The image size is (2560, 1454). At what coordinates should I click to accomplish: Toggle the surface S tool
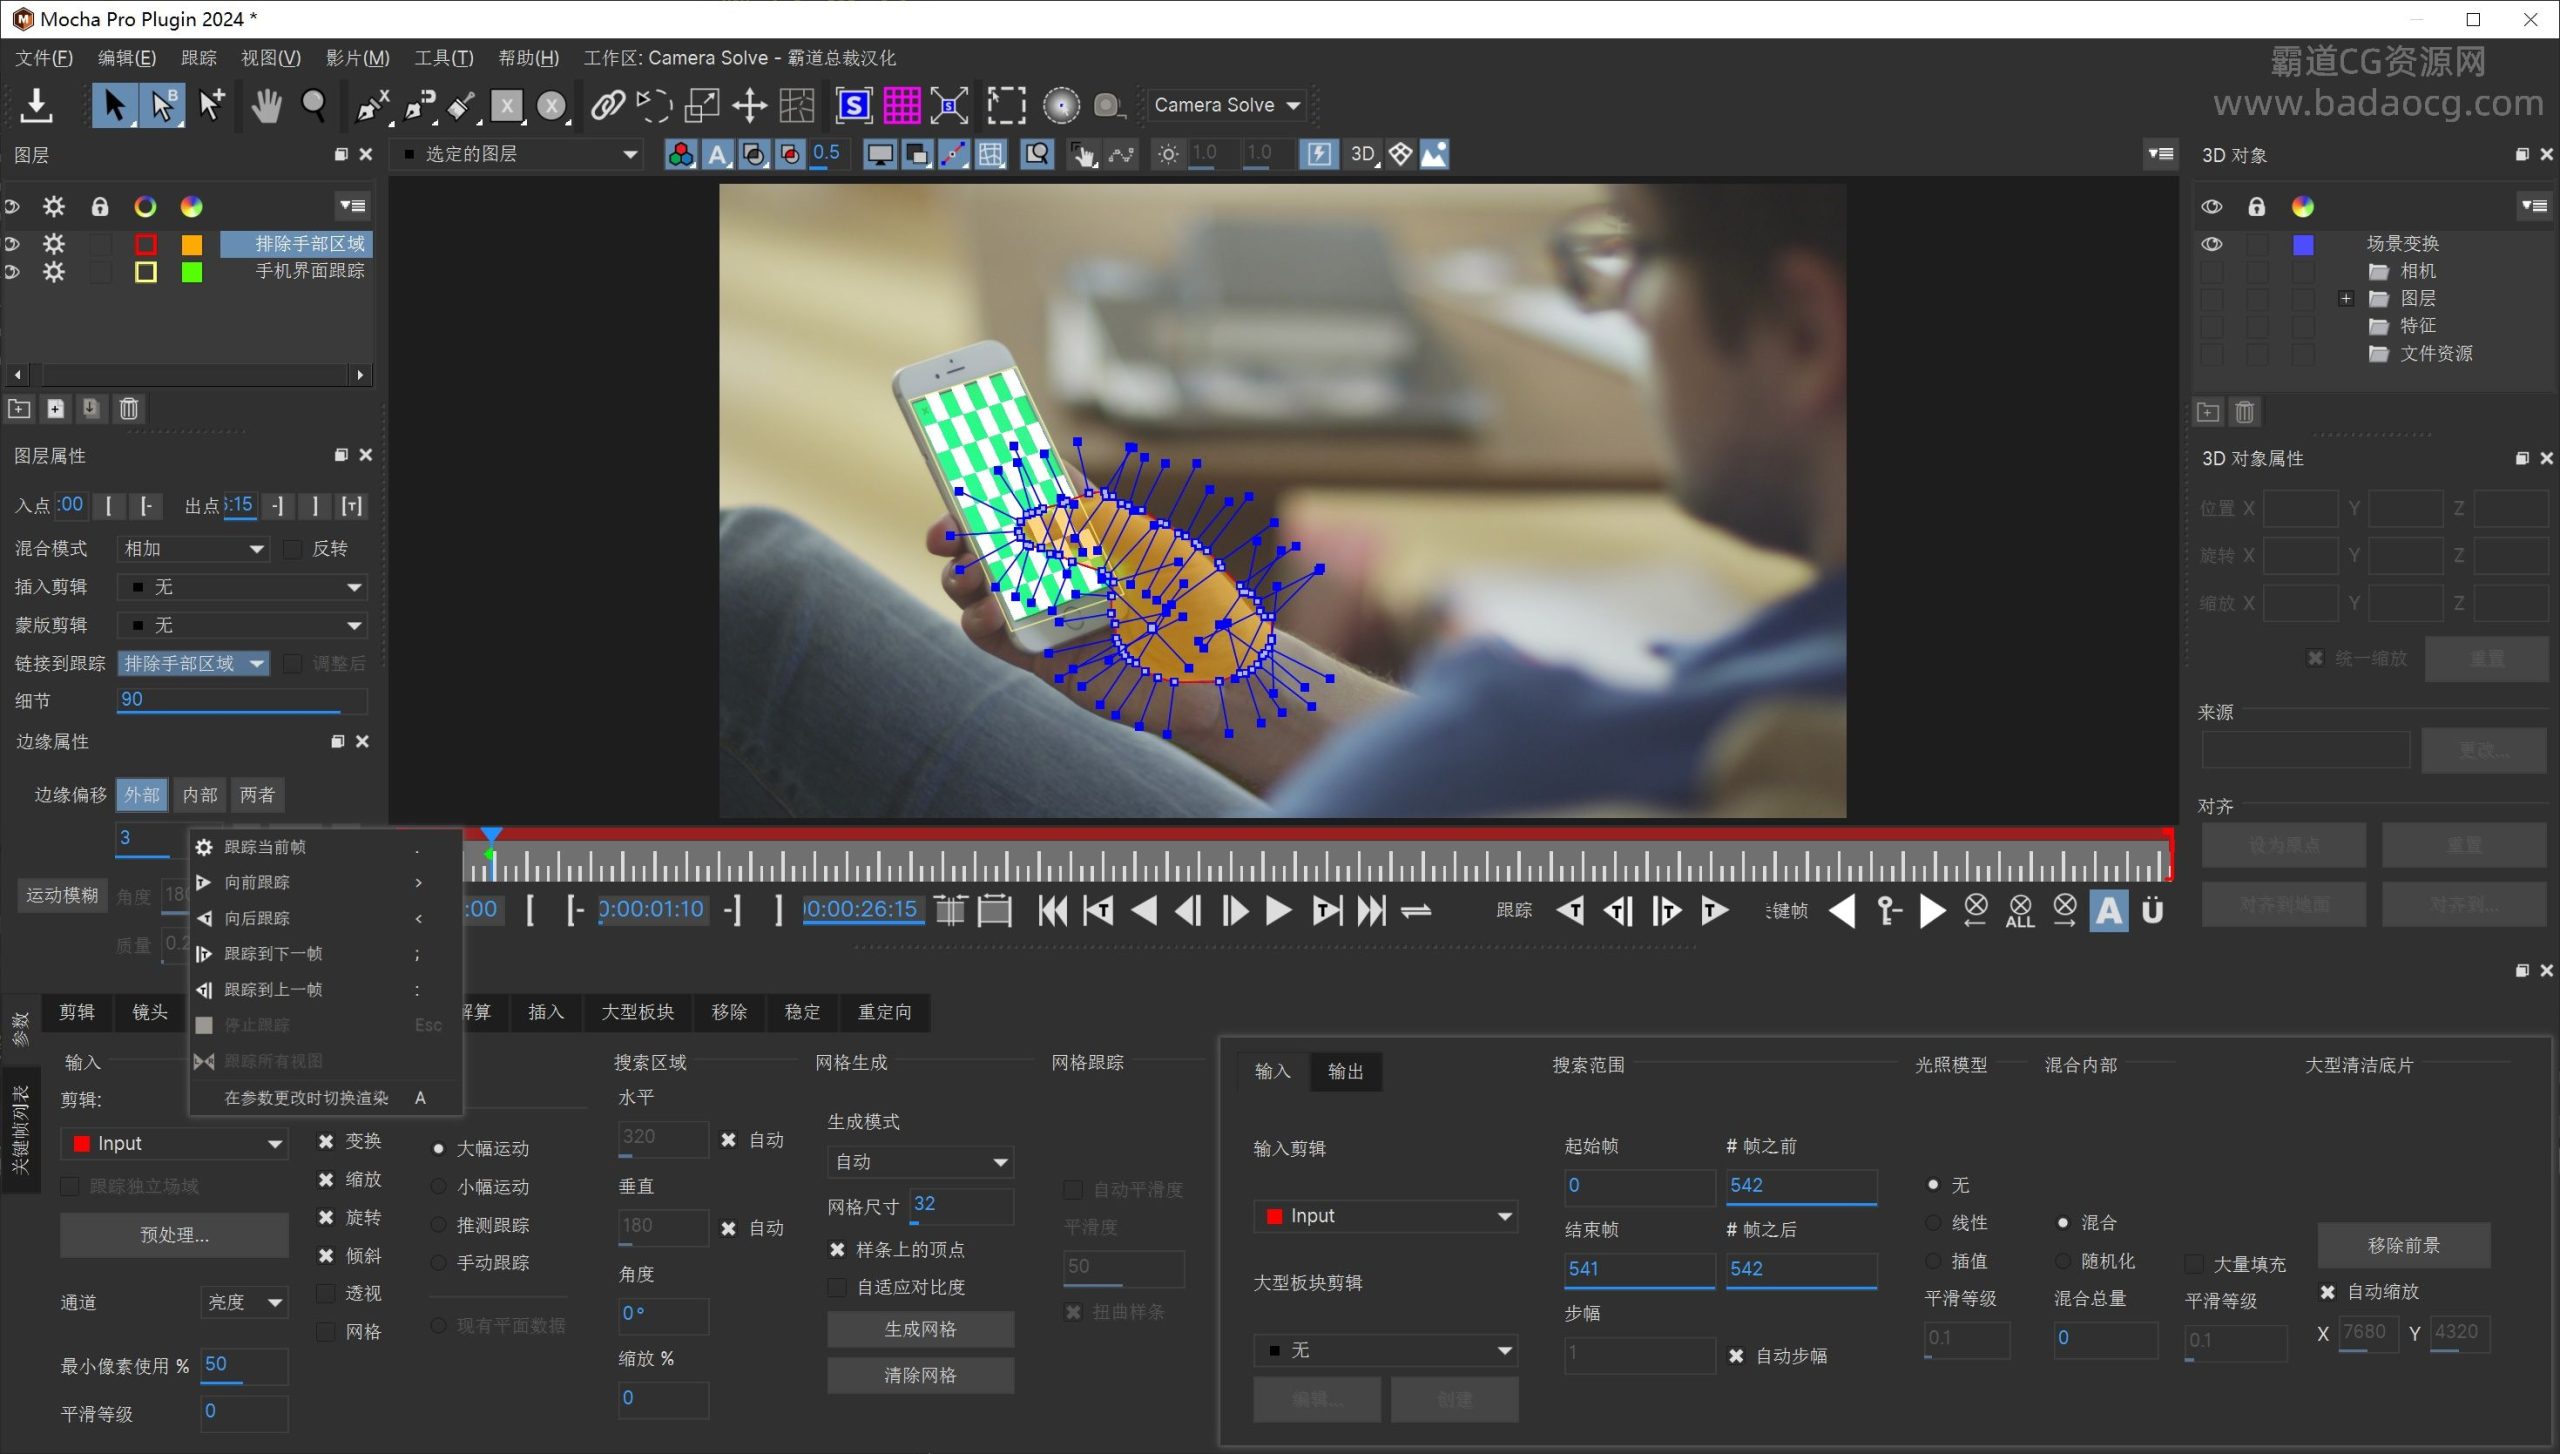pos(854,105)
